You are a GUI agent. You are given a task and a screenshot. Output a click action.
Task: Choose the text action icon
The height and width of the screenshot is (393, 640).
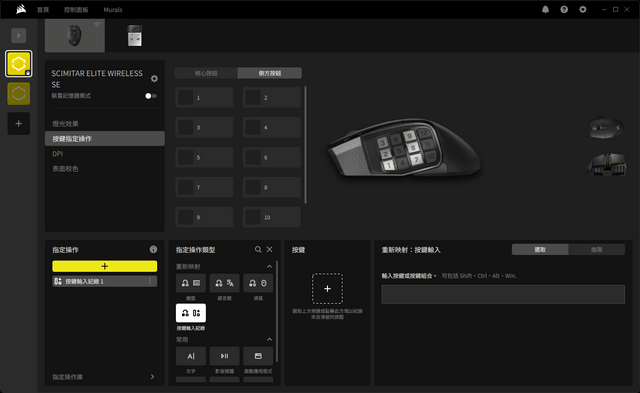(x=191, y=356)
